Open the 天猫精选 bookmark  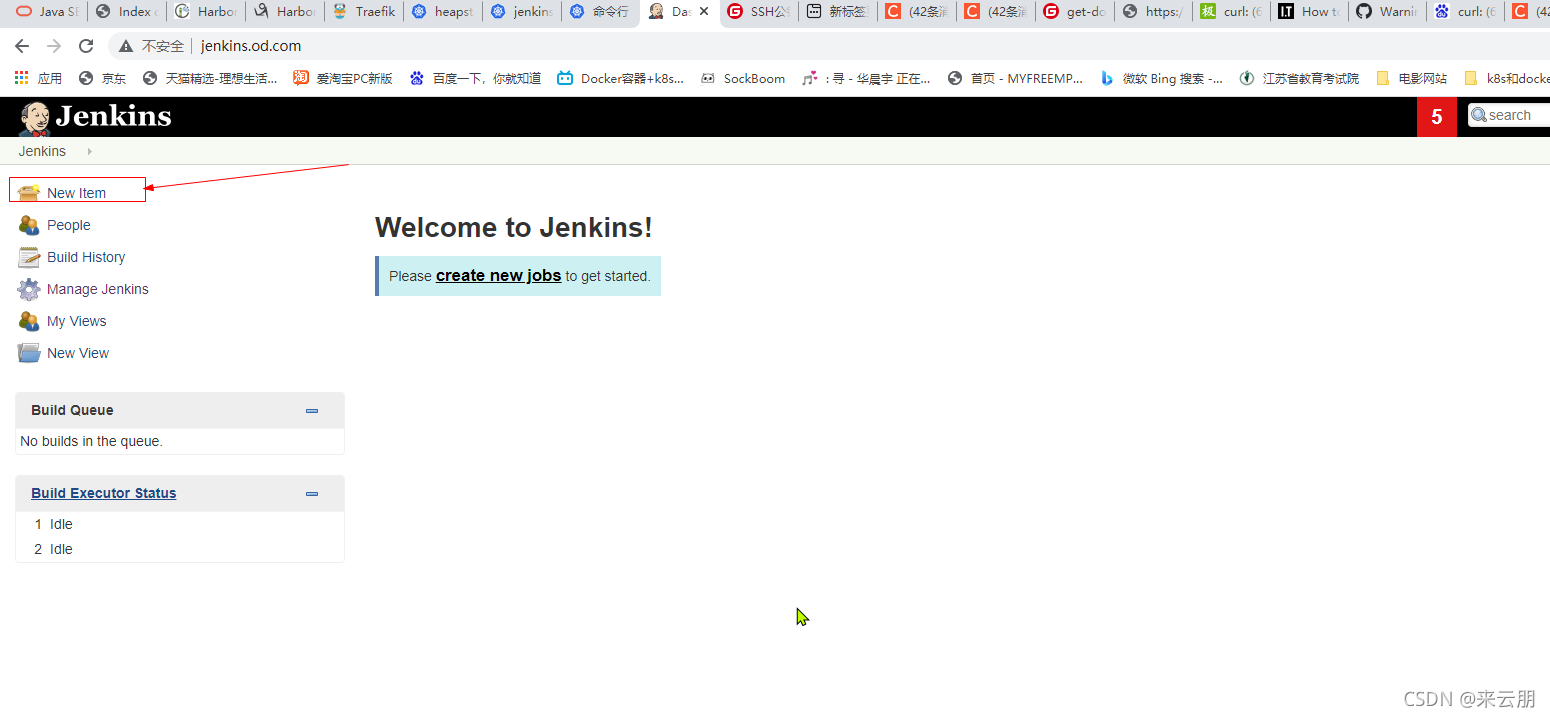(x=210, y=78)
